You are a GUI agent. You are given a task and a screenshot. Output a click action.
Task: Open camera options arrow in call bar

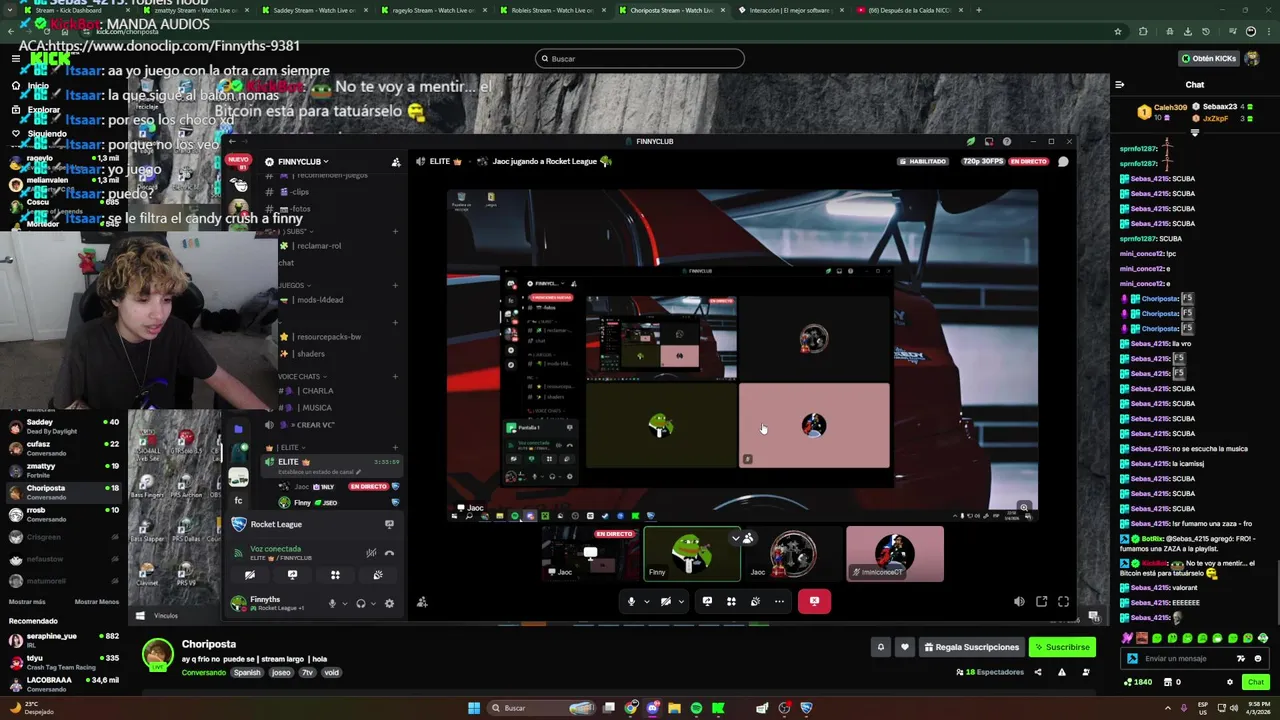(x=681, y=602)
